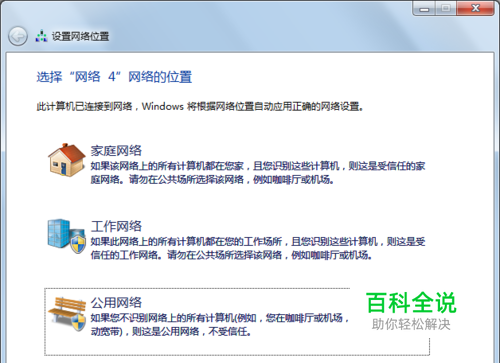Viewport: 500px width, 363px height.
Task: Click the network location title icon
Action: [x=41, y=36]
